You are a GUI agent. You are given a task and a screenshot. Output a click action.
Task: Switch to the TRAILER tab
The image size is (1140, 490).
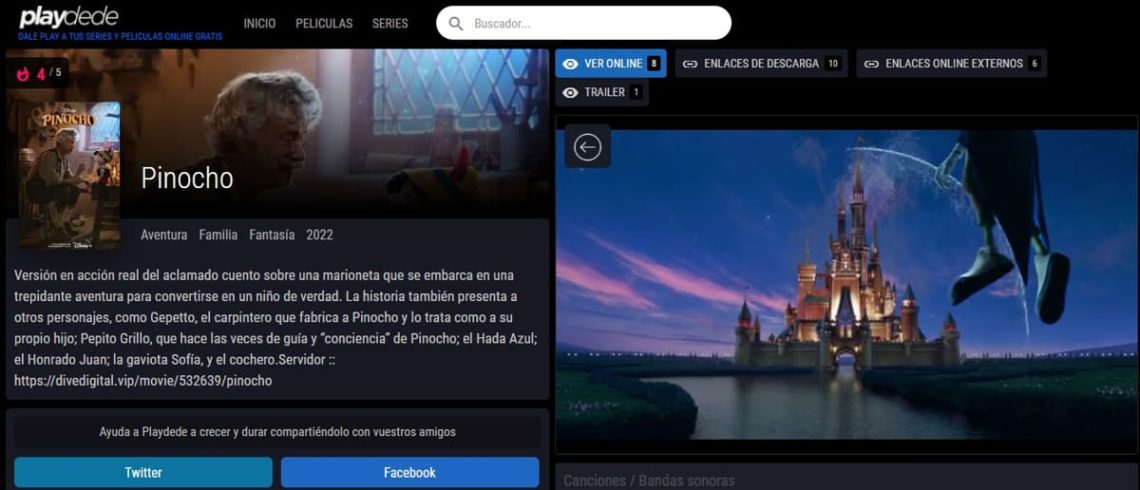tap(602, 92)
